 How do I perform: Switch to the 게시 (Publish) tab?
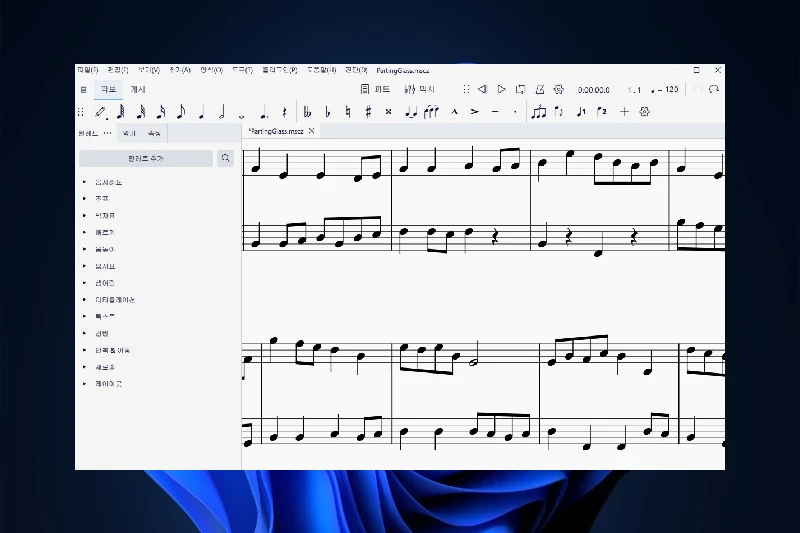point(138,89)
